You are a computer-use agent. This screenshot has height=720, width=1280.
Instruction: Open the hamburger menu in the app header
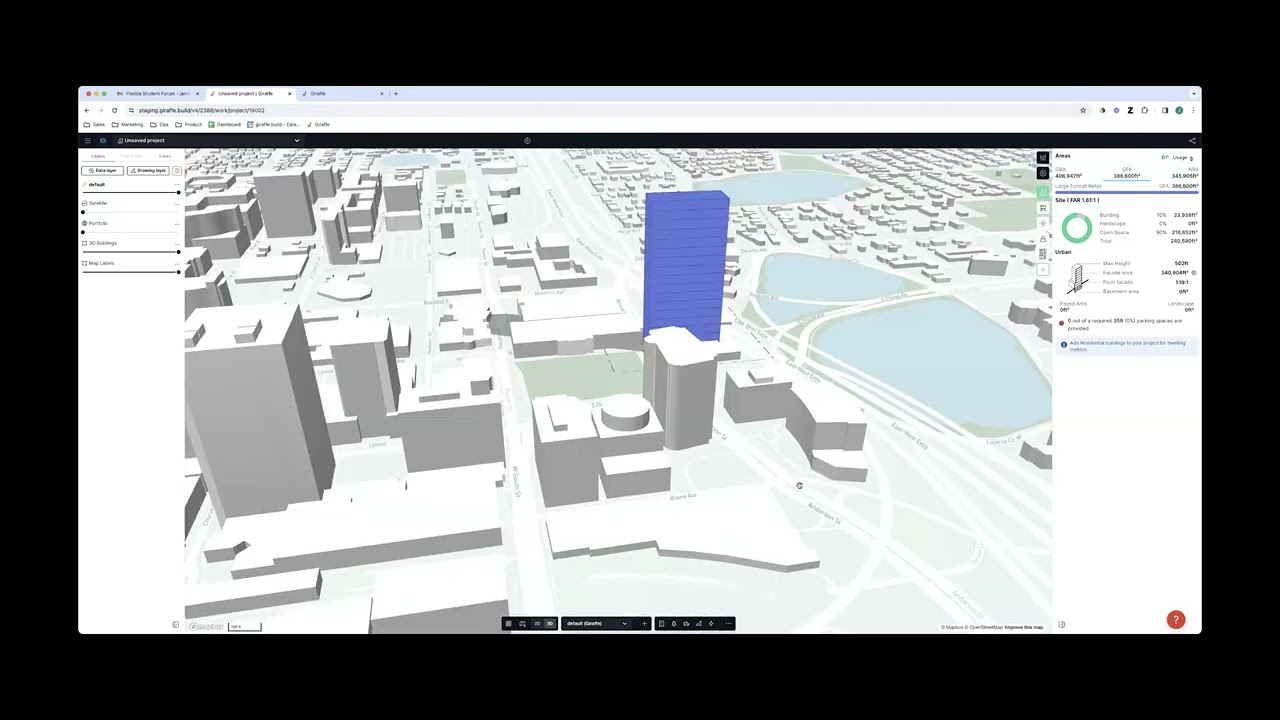[x=88, y=140]
